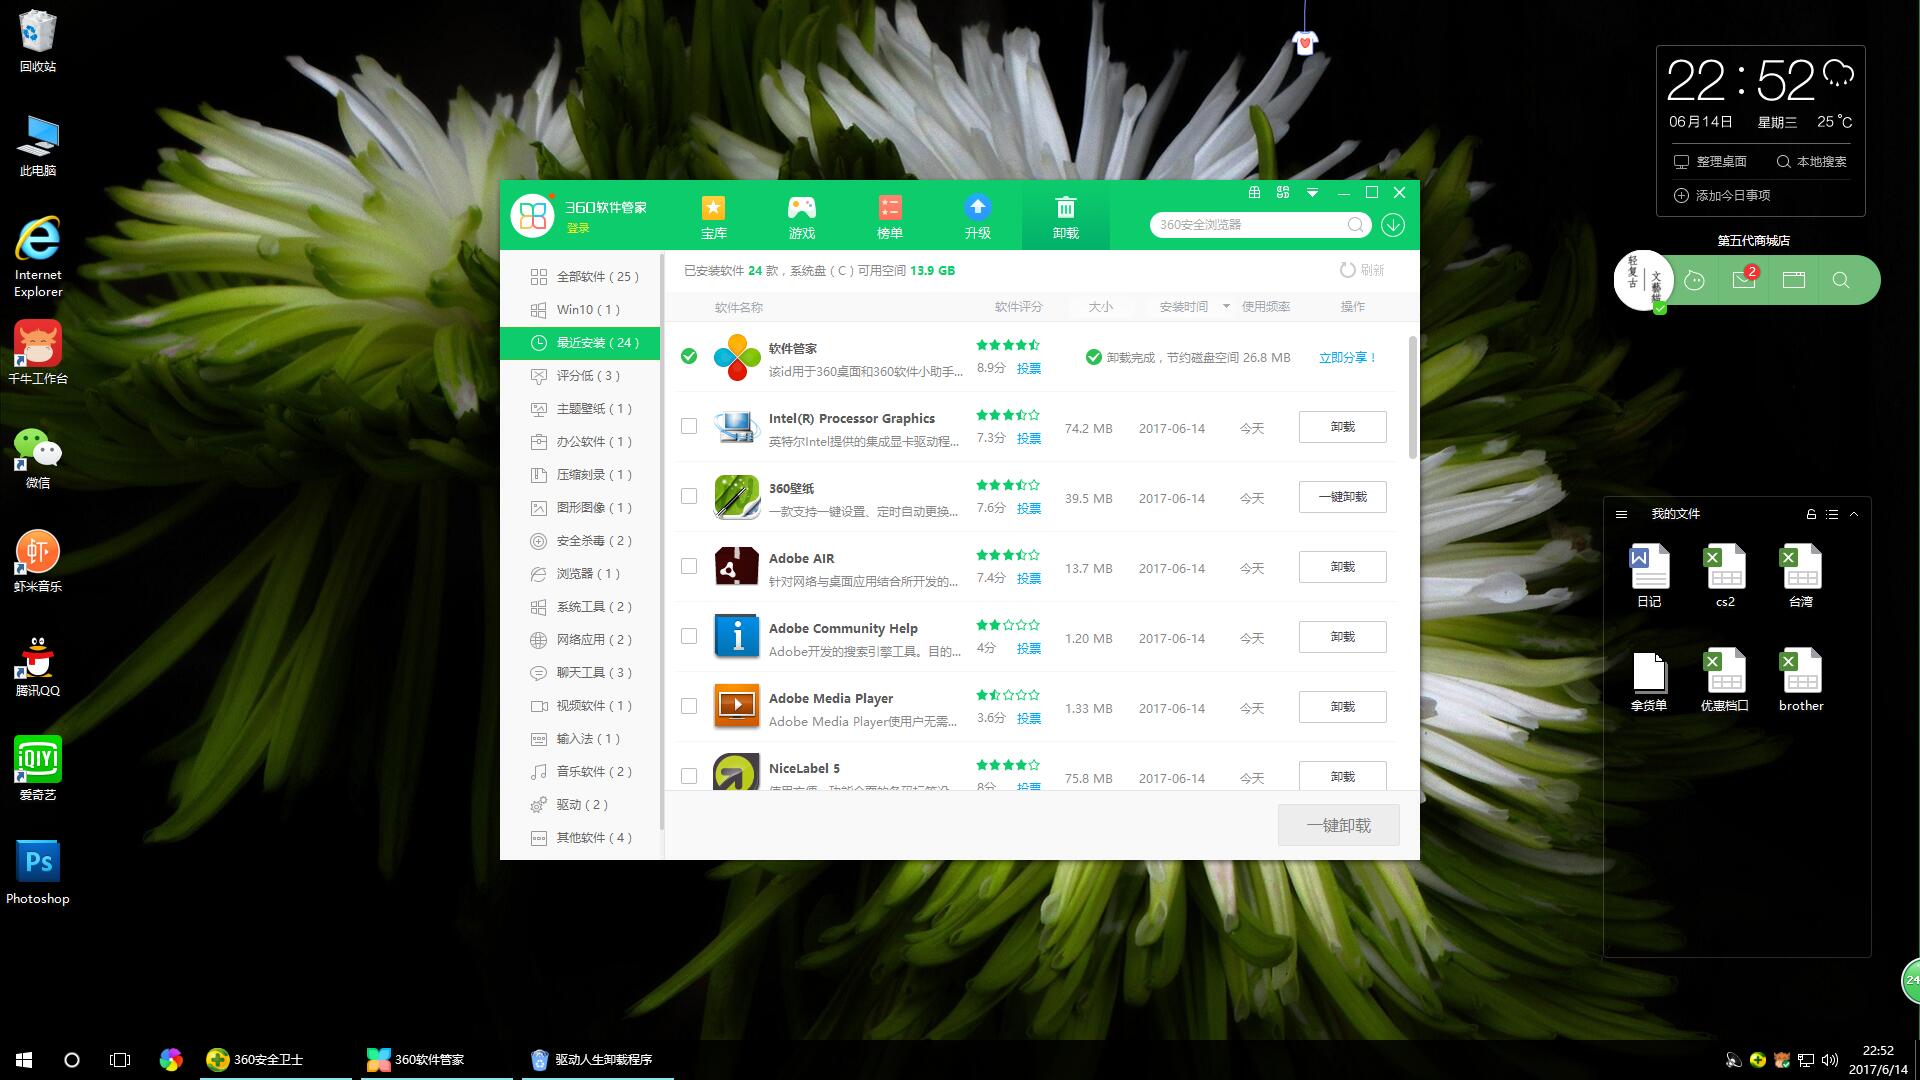Viewport: 1920px width, 1080px height.
Task: Check the Adobe Media Player checkbox
Action: (x=689, y=706)
